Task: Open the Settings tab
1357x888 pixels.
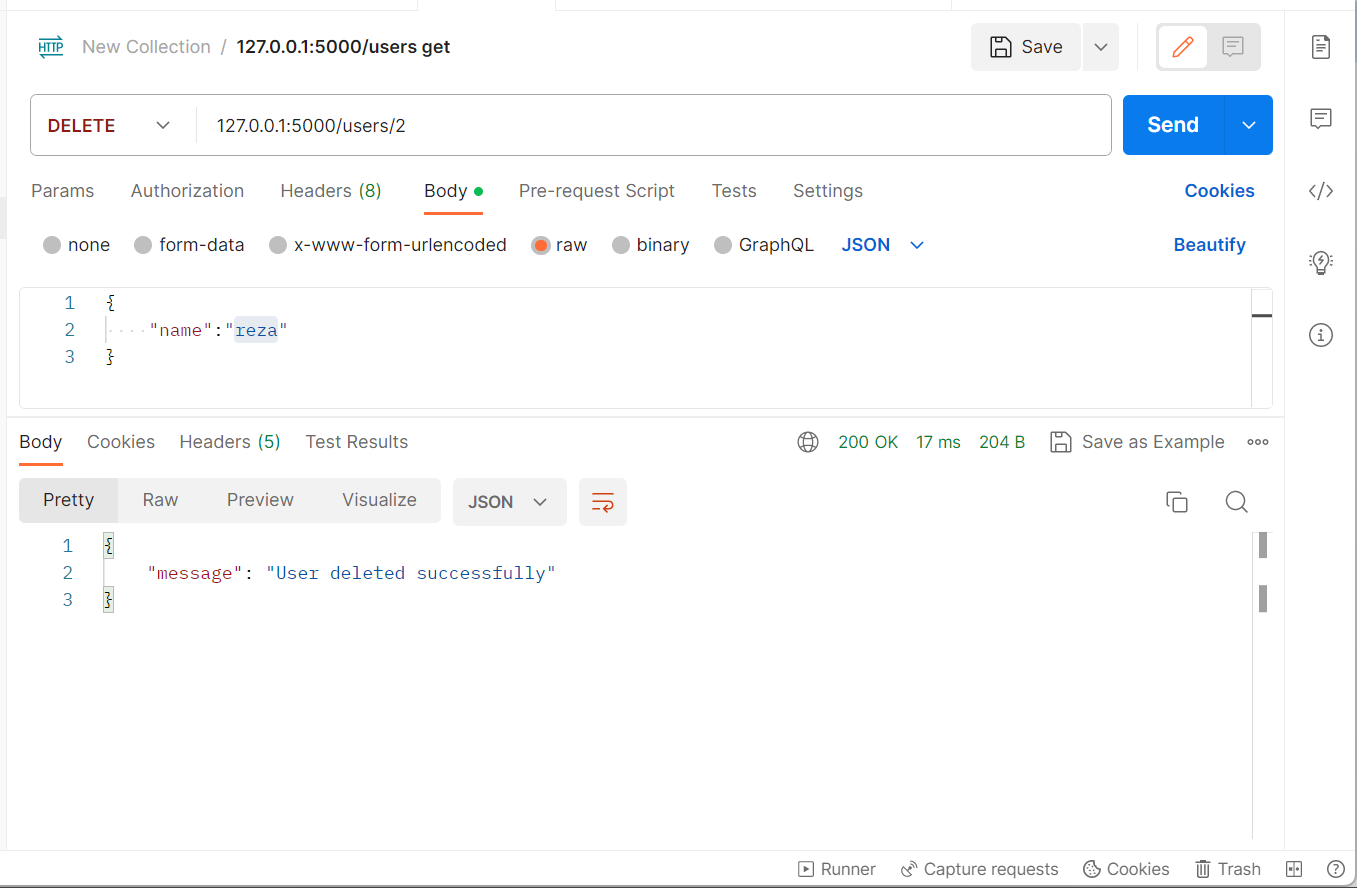Action: pos(828,191)
